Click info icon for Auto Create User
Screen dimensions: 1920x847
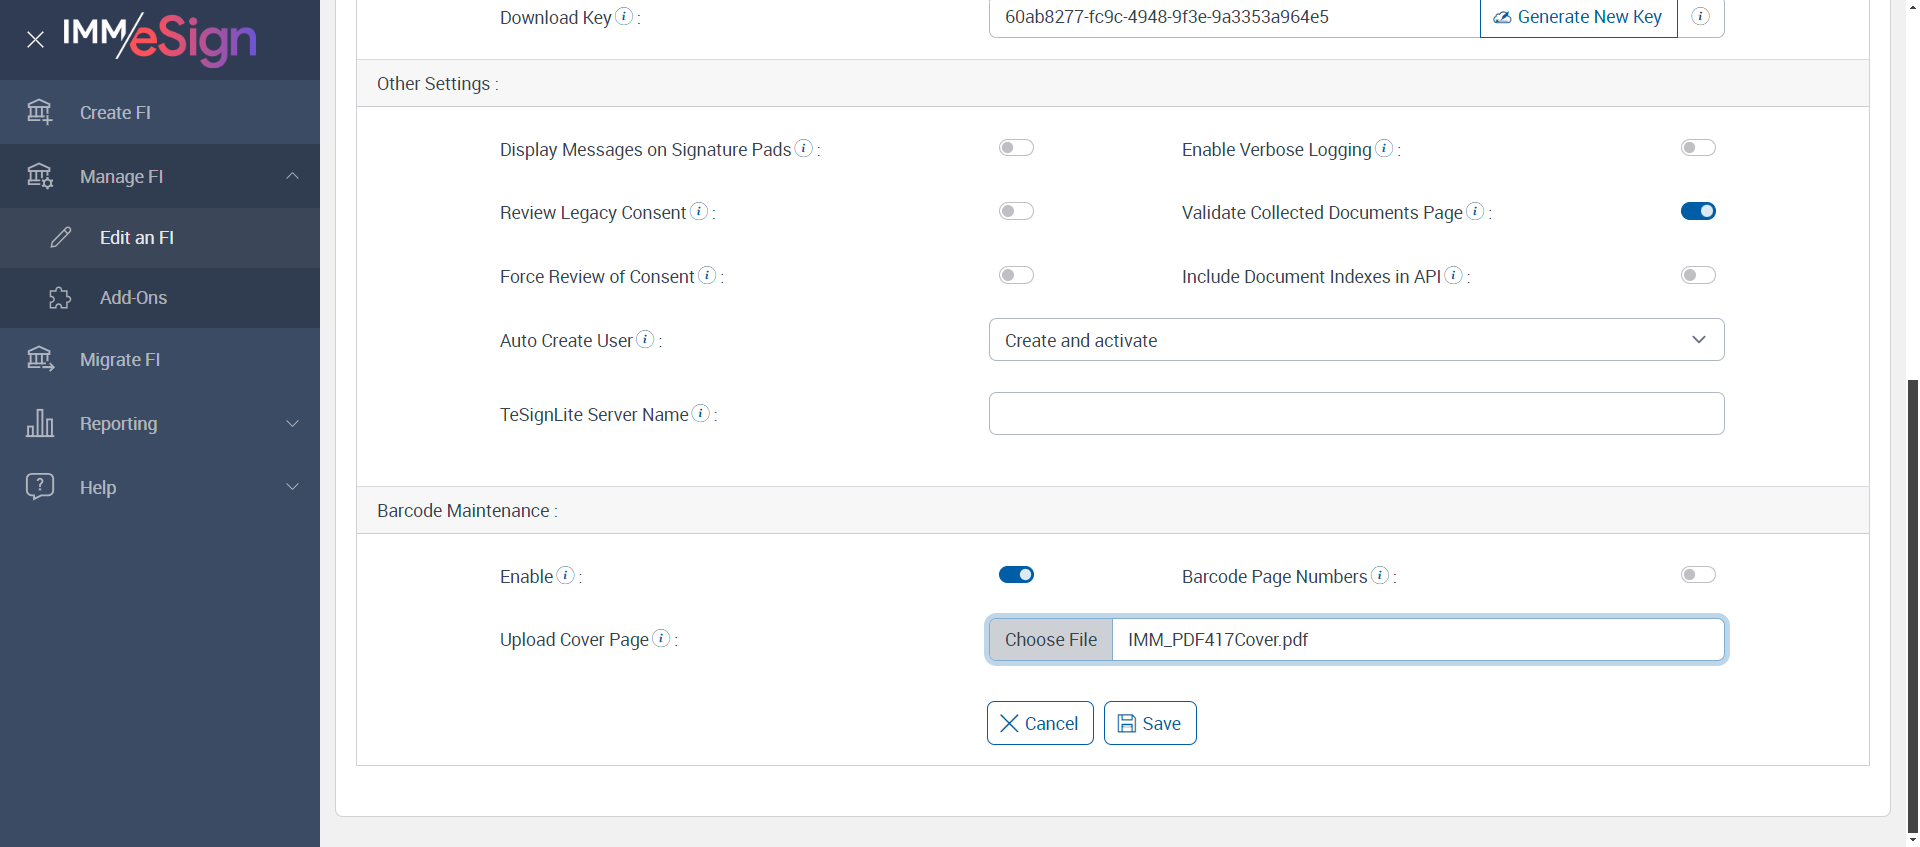(646, 340)
